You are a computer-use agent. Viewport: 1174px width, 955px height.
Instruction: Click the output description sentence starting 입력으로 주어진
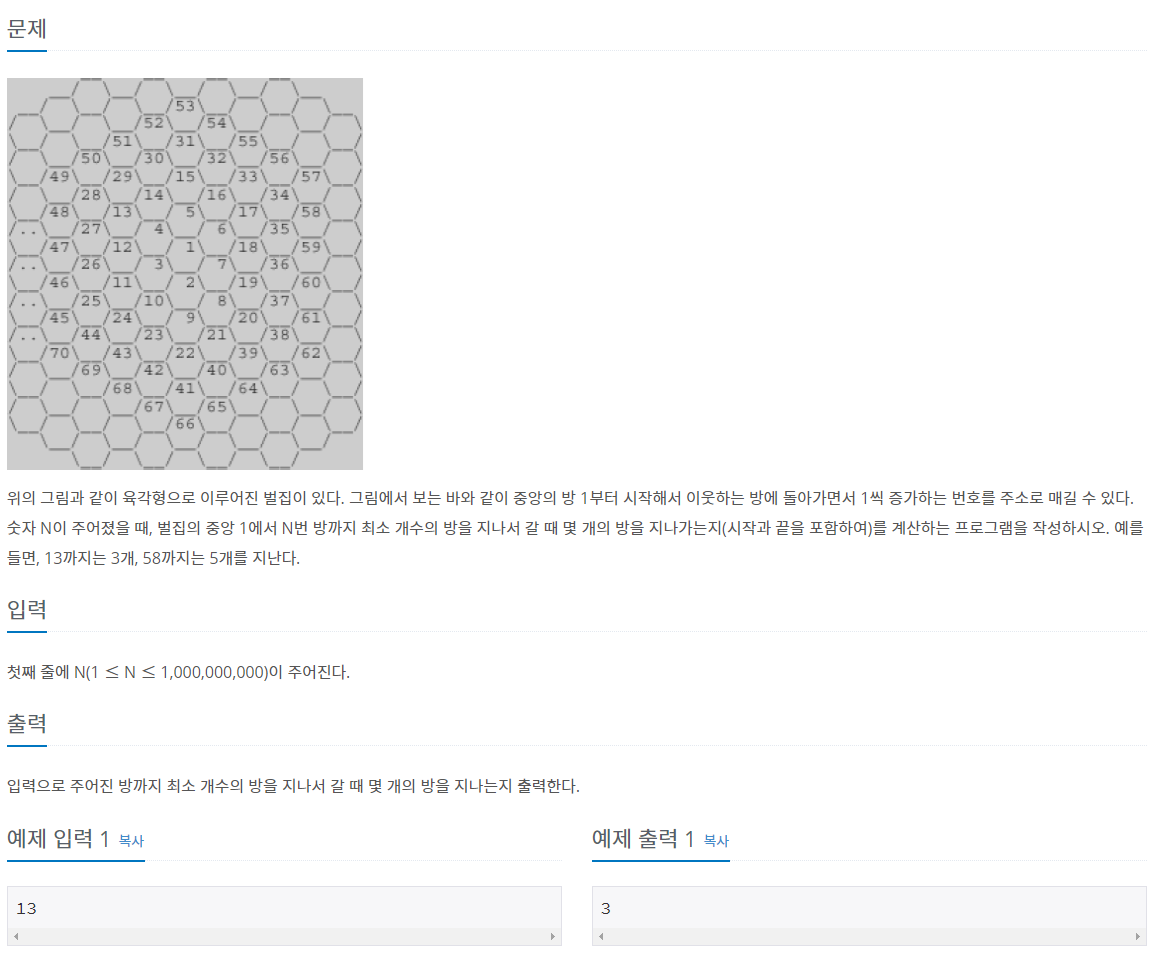pos(294,786)
